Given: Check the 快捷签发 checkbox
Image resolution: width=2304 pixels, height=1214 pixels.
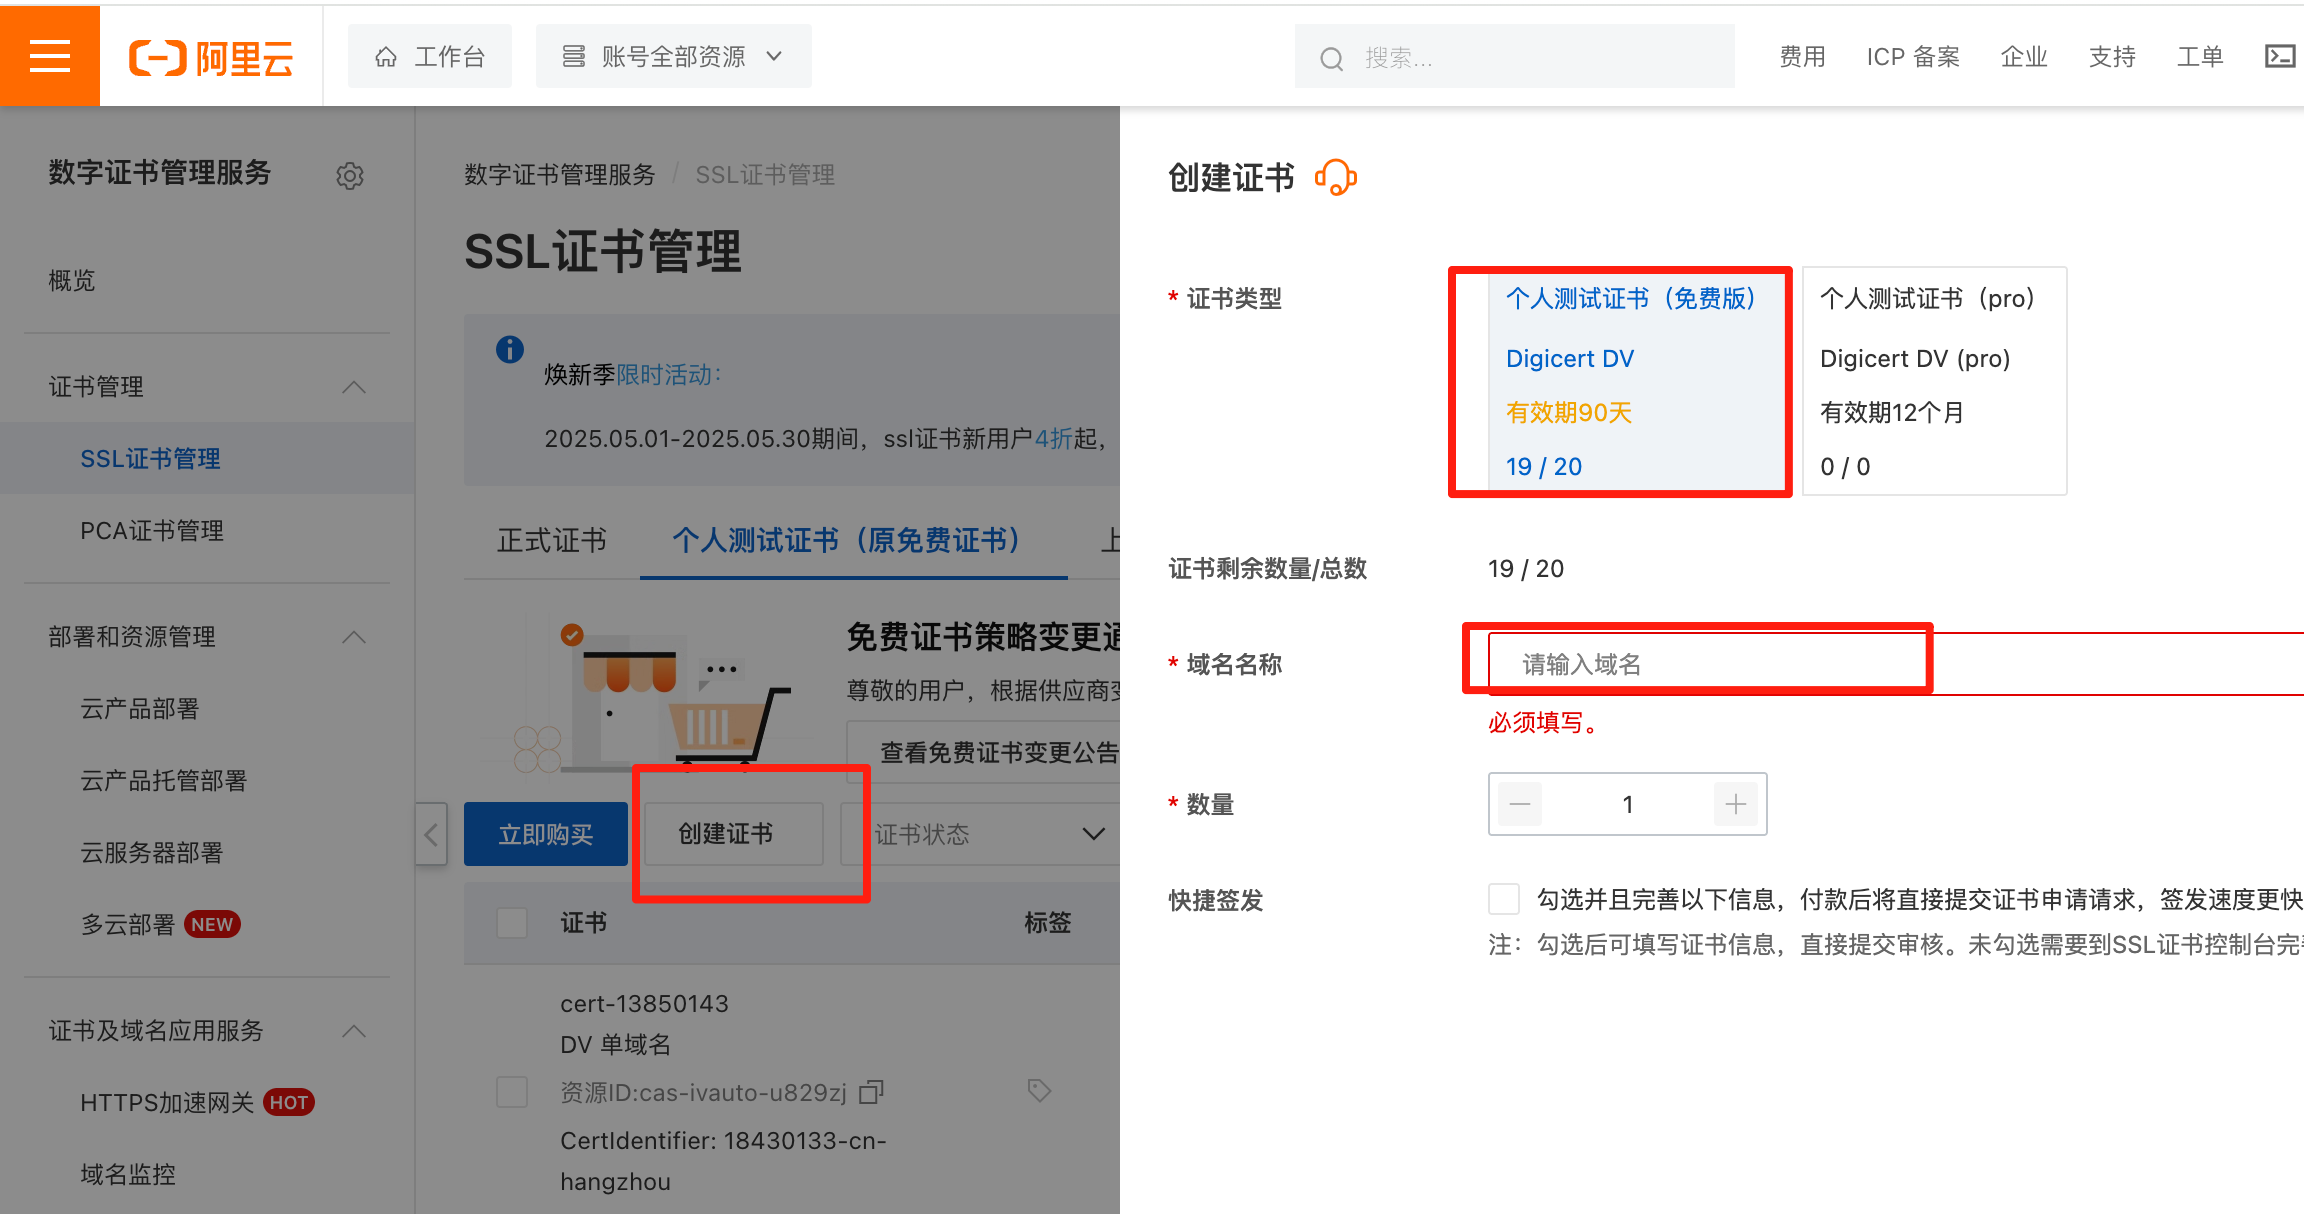Looking at the screenshot, I should pos(1504,899).
